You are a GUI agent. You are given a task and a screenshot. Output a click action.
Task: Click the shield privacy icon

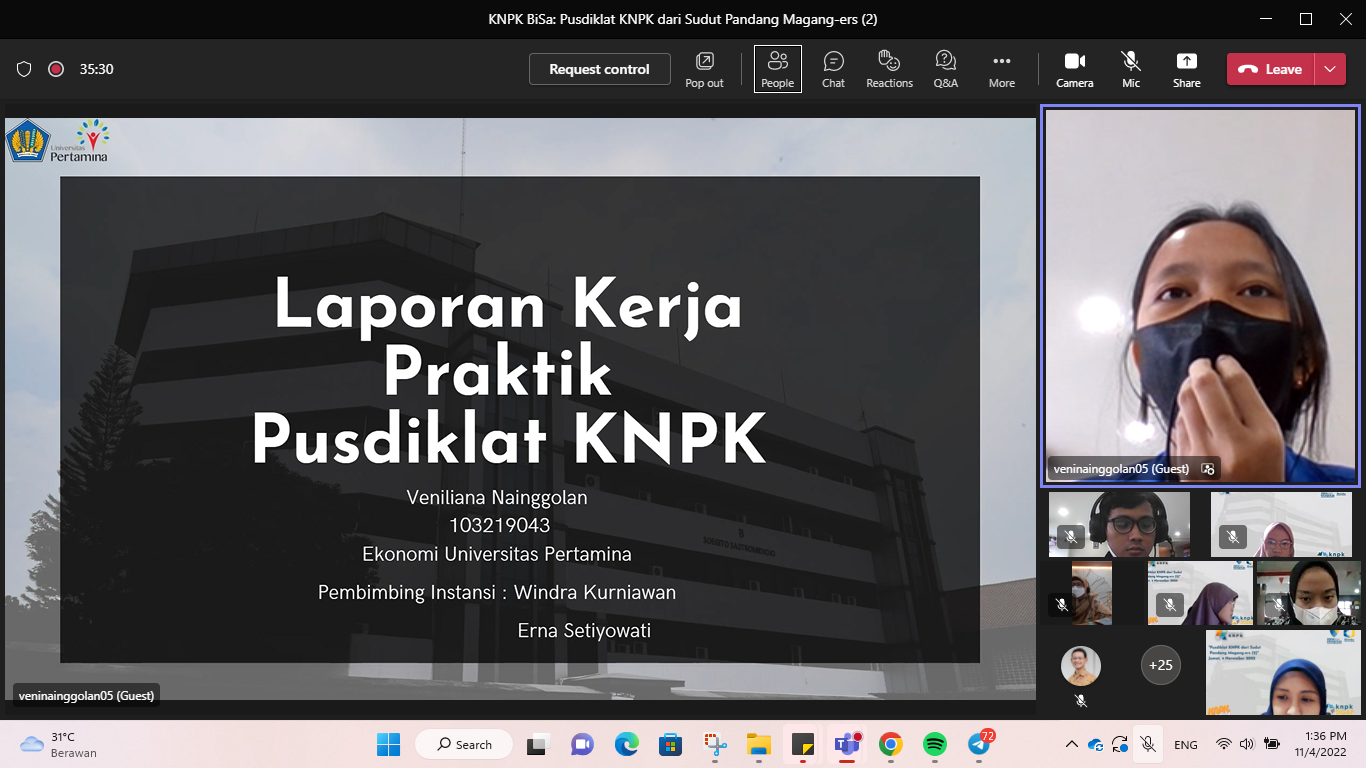(x=24, y=69)
